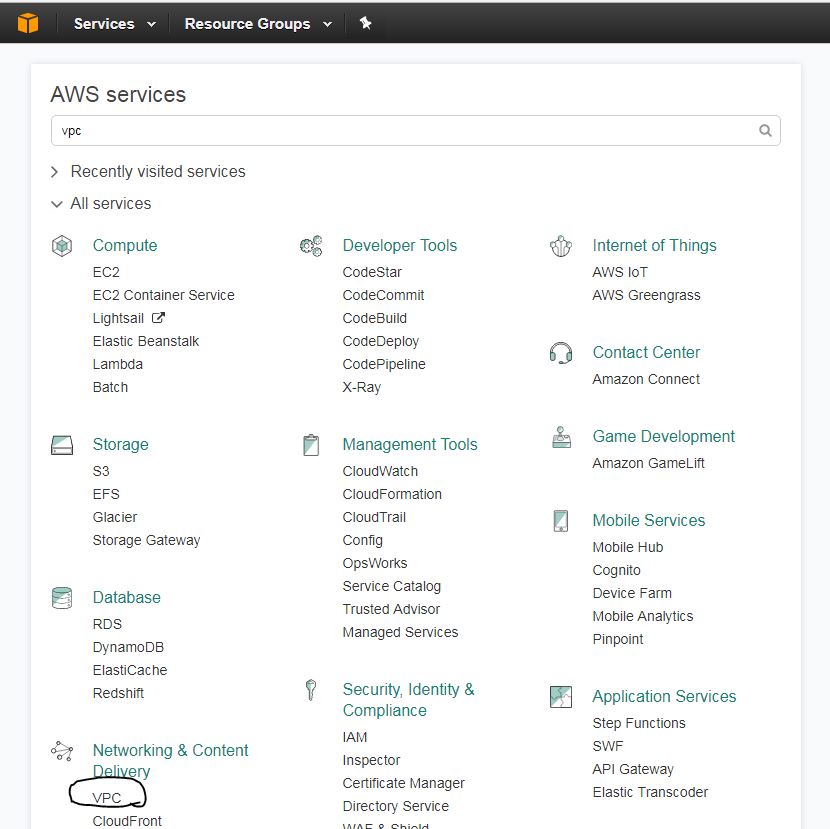
Task: Click the search magnifier icon
Action: click(765, 130)
